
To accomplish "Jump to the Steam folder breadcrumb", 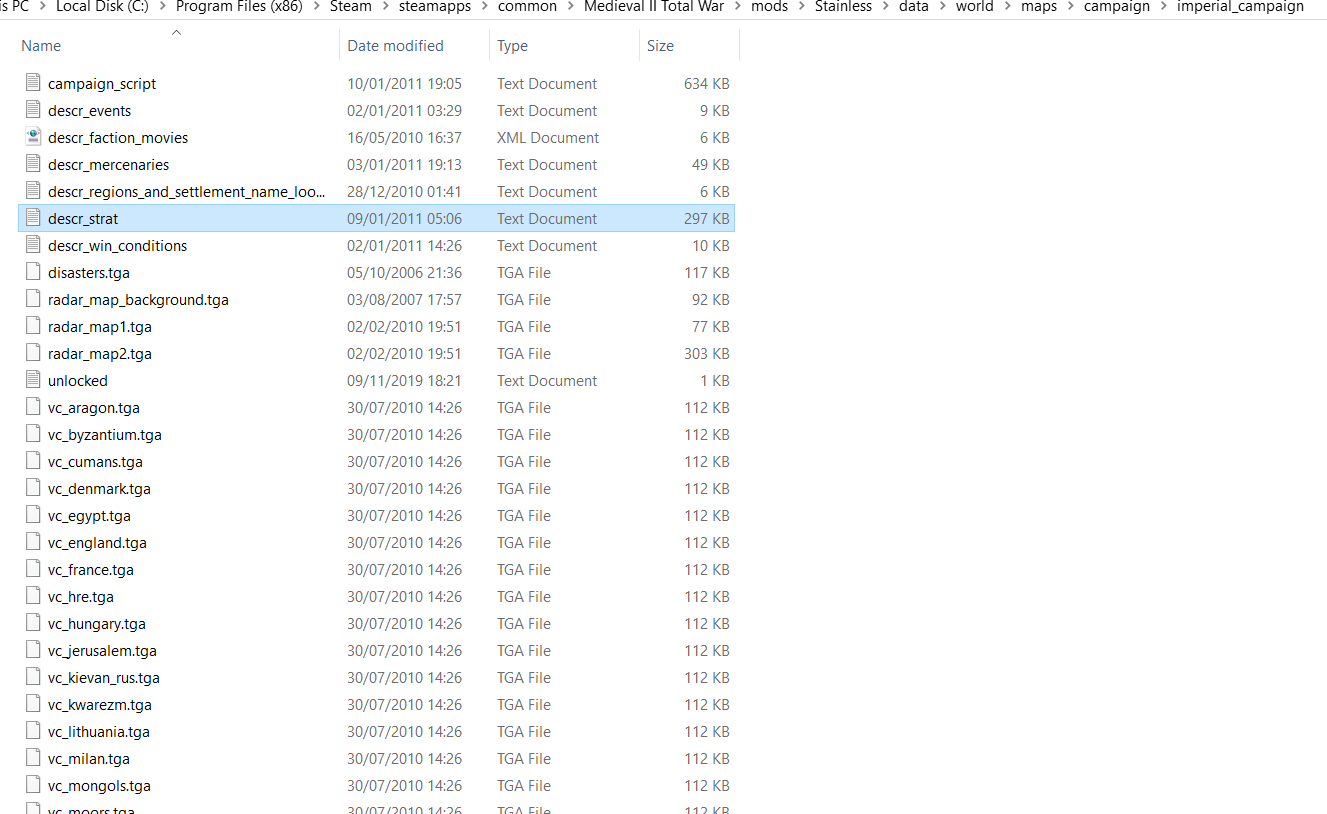I will pos(351,7).
